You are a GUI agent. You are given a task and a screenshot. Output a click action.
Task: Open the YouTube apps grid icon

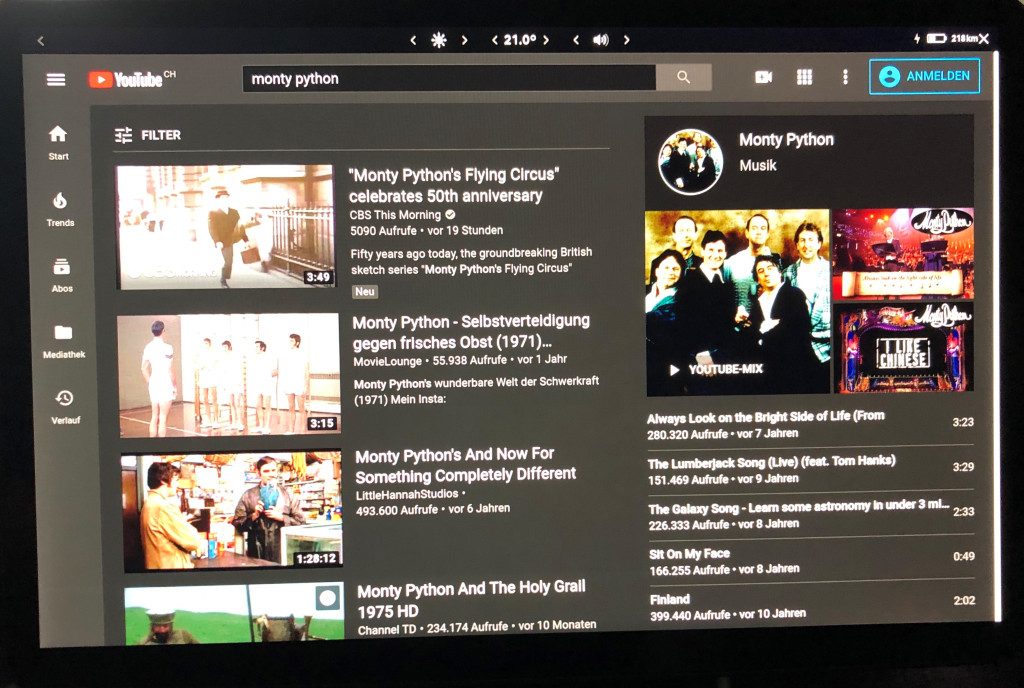[805, 77]
